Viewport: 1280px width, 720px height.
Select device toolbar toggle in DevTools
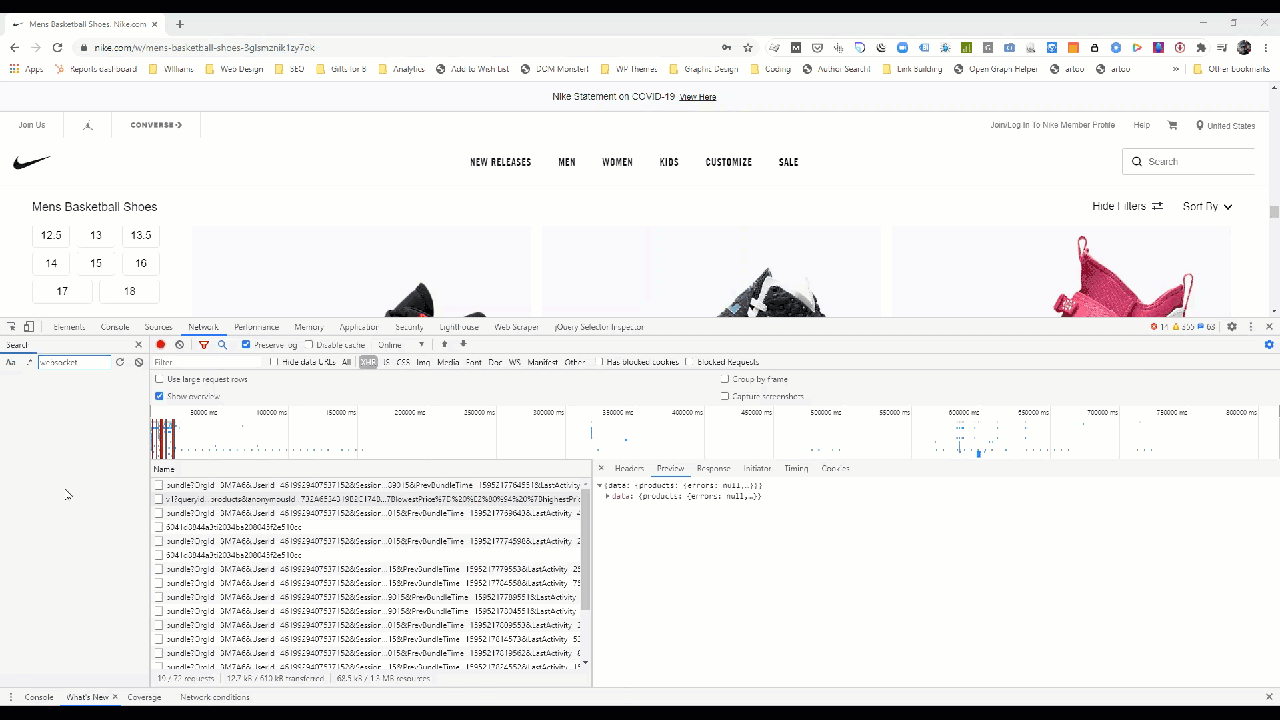pos(28,326)
